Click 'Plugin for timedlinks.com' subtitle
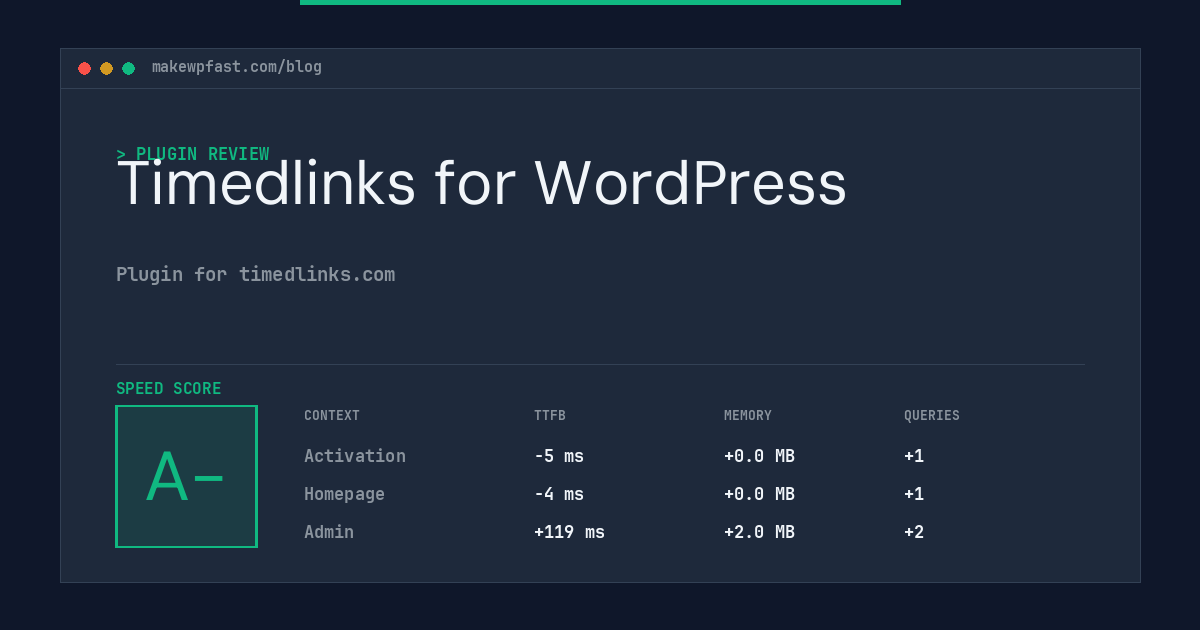Image resolution: width=1200 pixels, height=630 pixels. point(256,274)
